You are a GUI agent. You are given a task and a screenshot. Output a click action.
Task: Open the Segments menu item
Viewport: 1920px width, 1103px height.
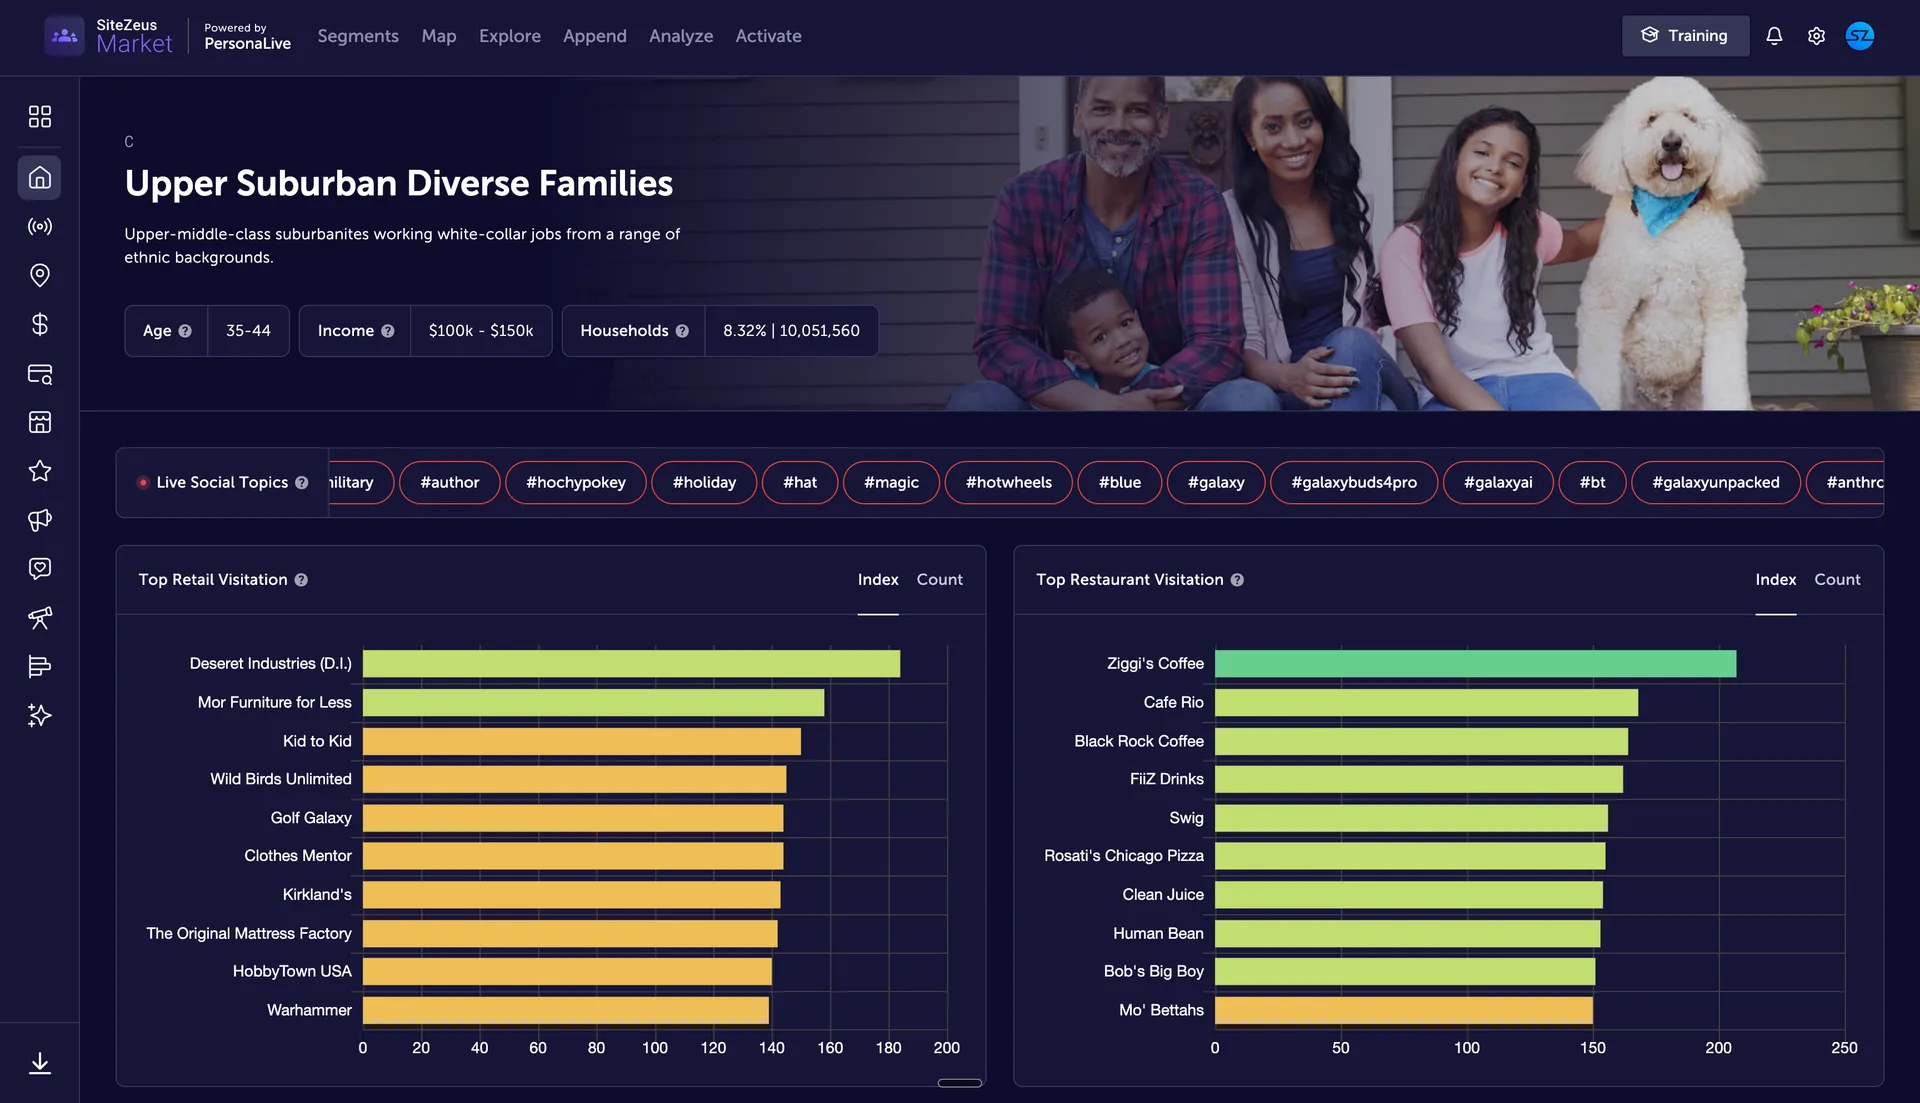tap(358, 36)
